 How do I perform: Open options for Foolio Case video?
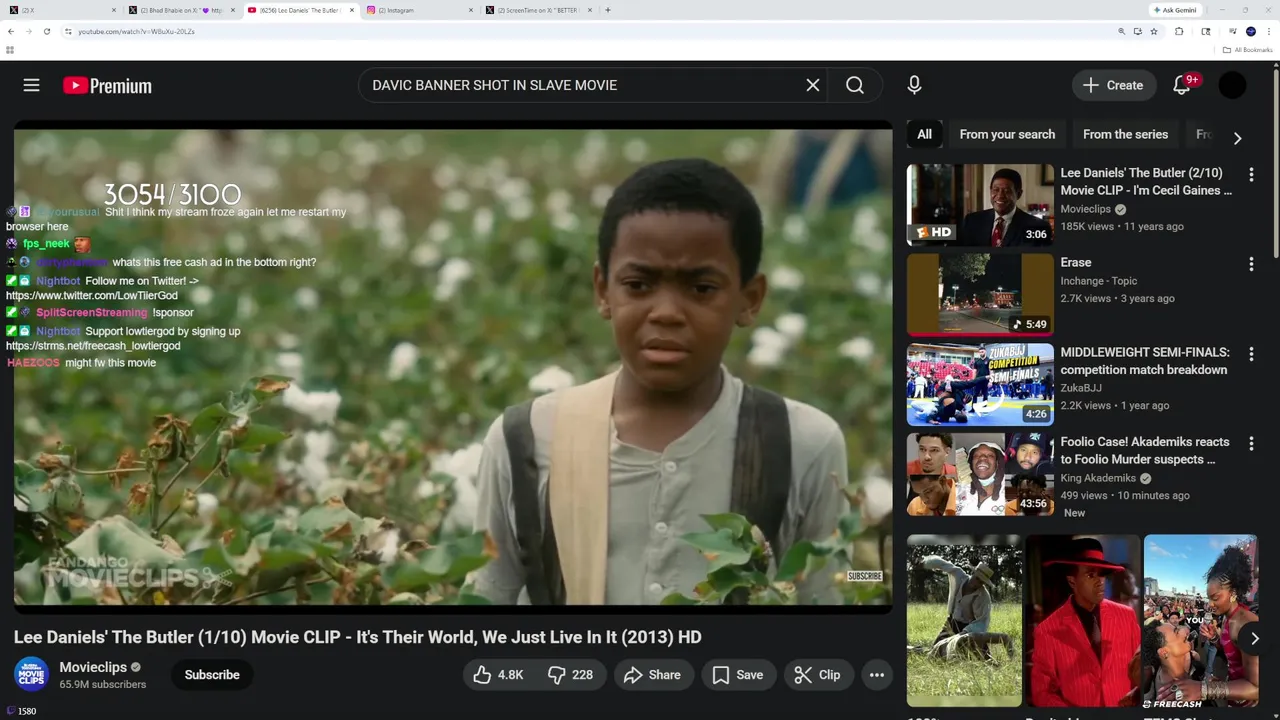(x=1251, y=443)
